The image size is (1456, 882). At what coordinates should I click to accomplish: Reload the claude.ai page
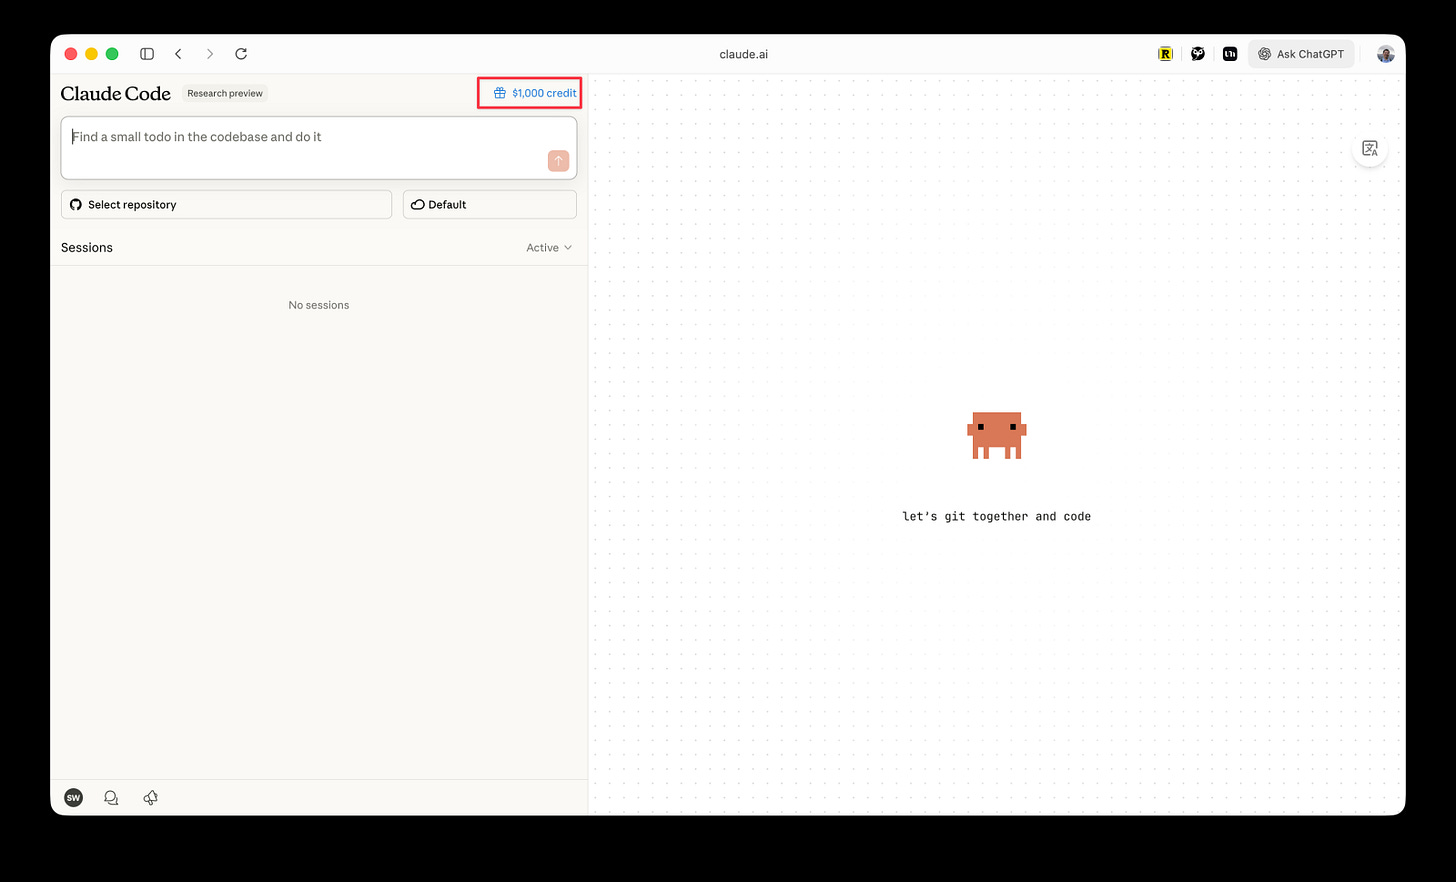point(241,54)
